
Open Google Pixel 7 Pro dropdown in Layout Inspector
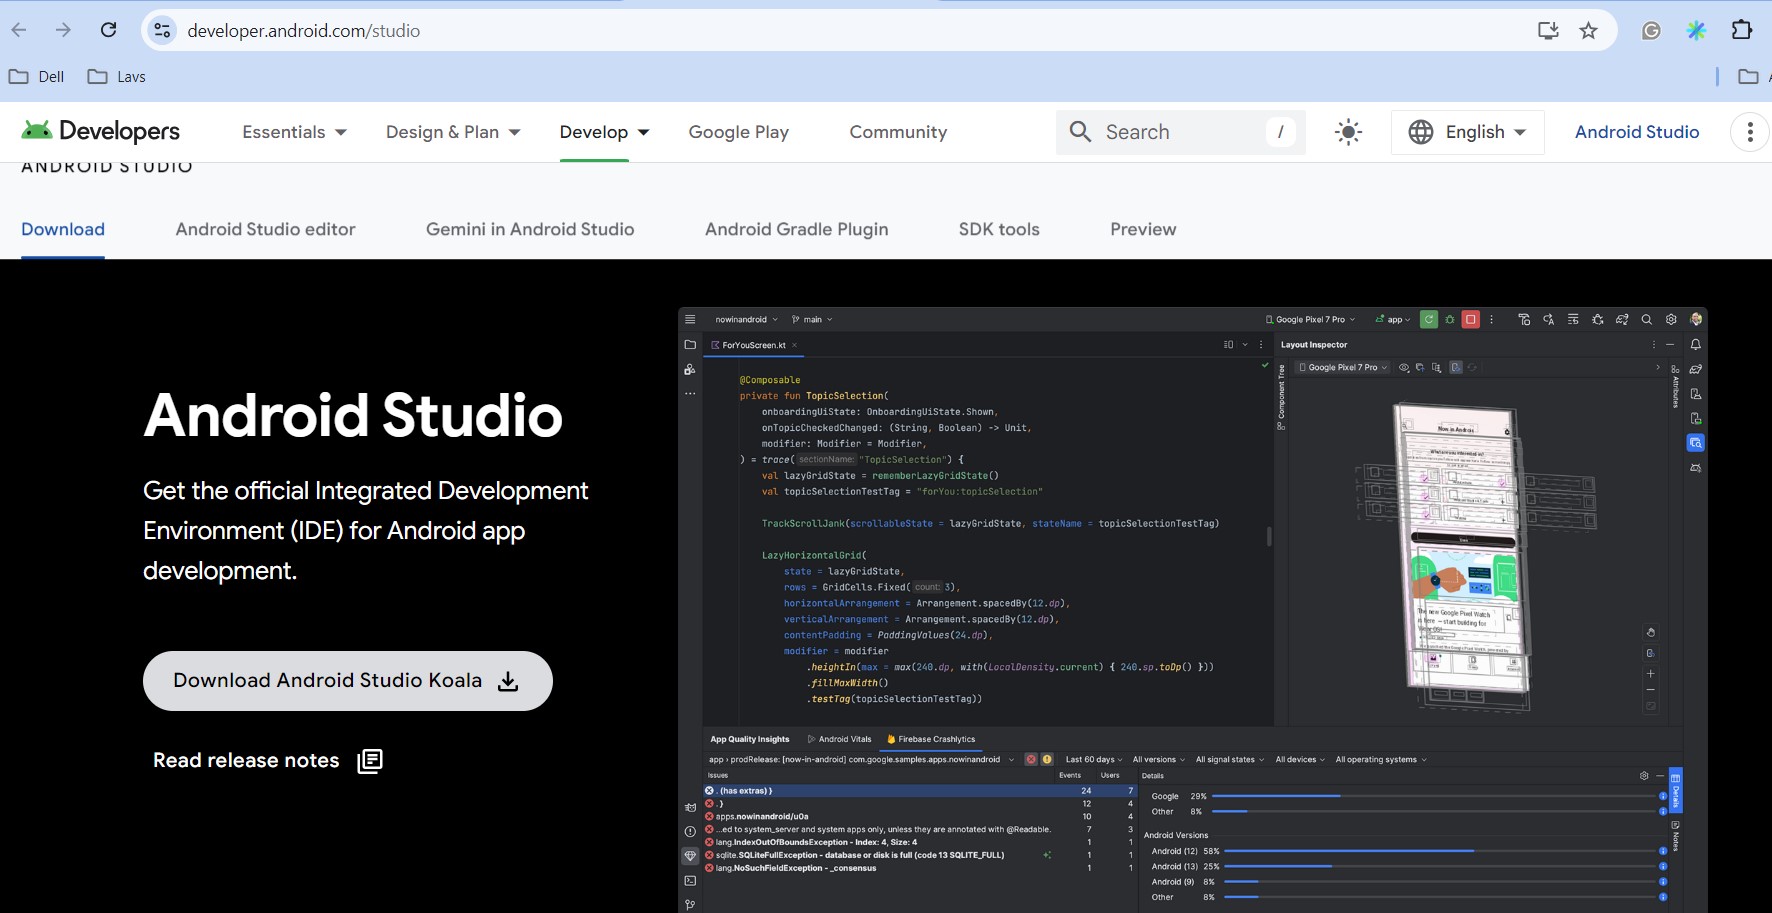tap(1344, 368)
